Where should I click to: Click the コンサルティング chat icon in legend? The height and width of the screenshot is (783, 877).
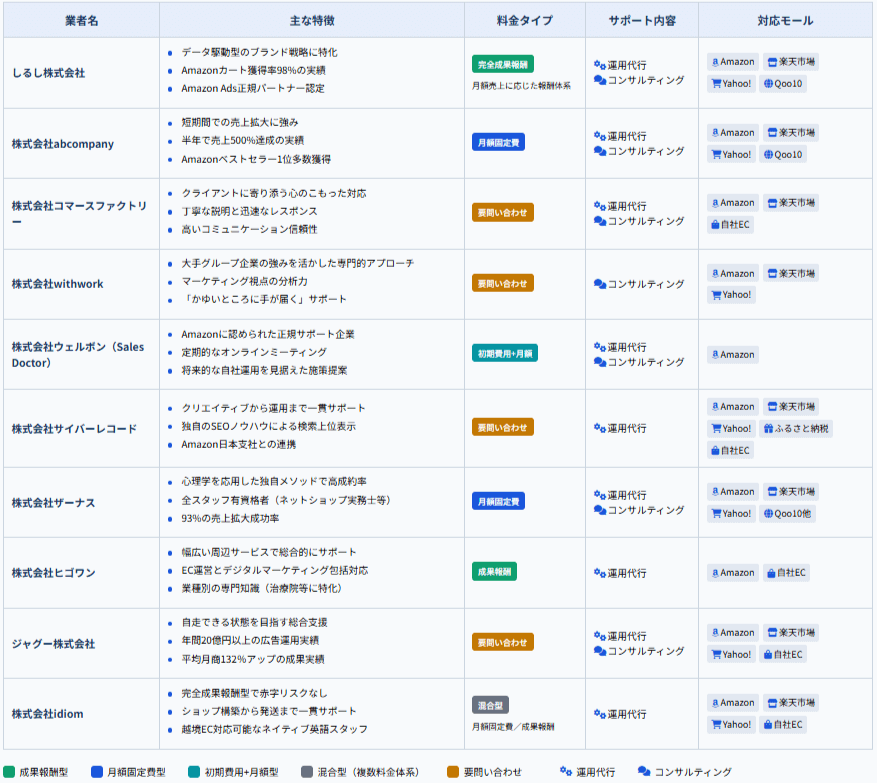point(644,771)
